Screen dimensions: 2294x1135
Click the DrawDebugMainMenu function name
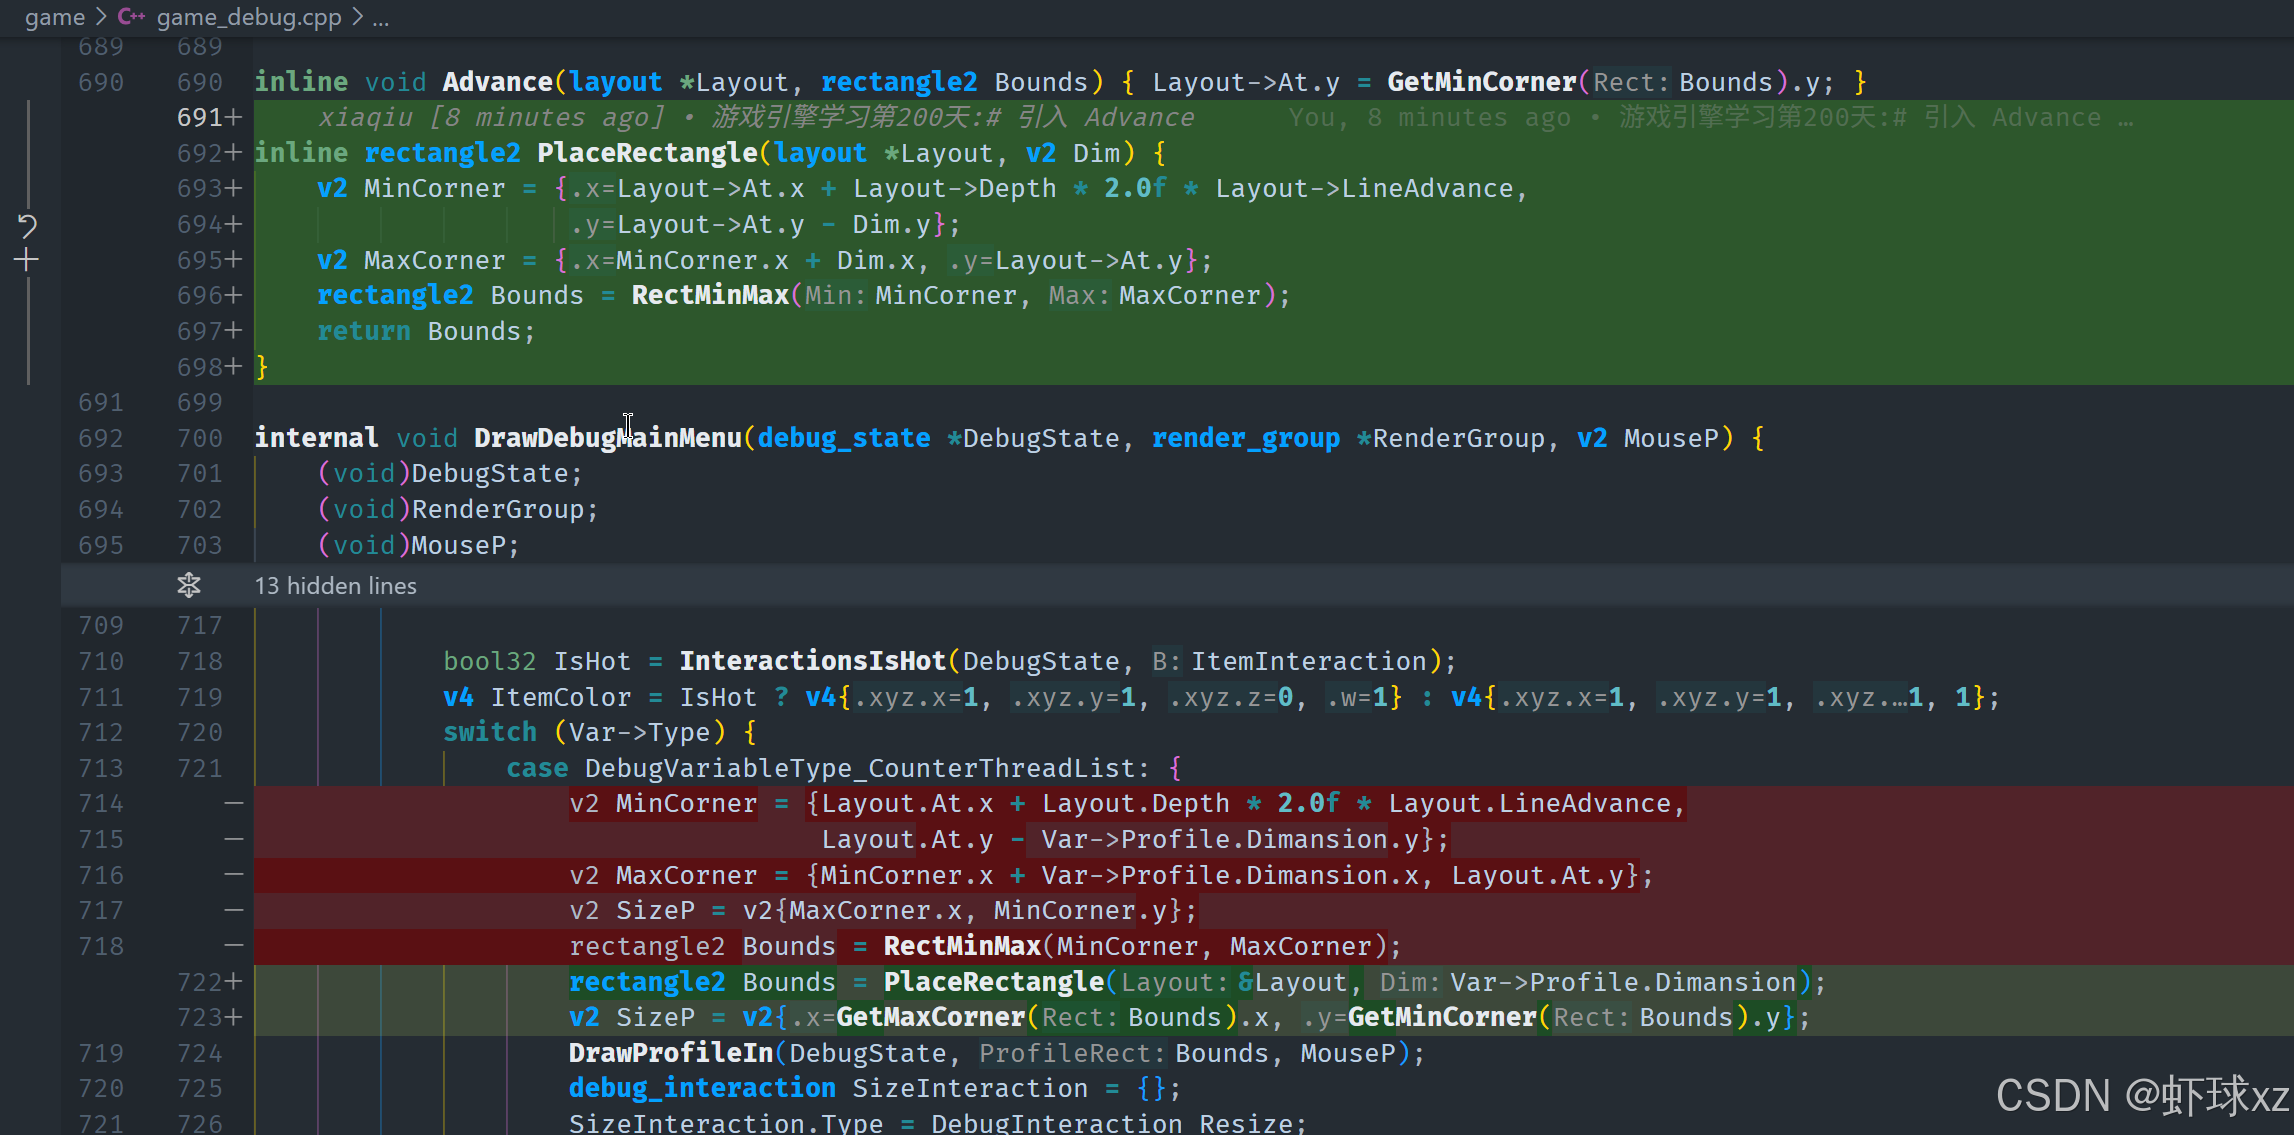pyautogui.click(x=607, y=438)
